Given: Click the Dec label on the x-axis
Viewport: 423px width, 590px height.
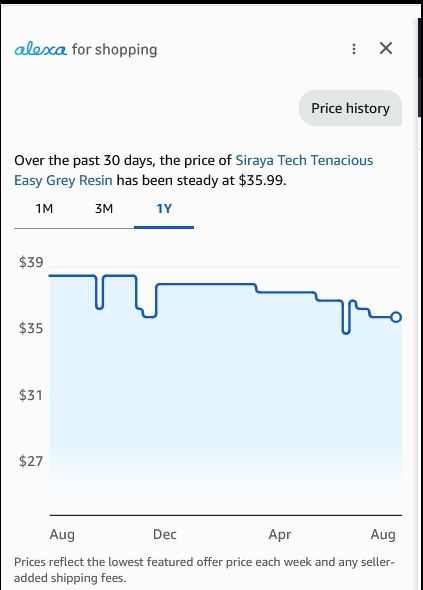Looking at the screenshot, I should coord(165,534).
